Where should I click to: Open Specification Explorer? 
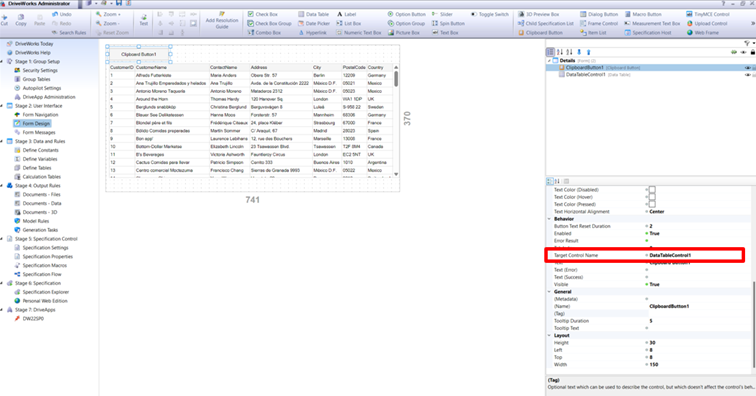point(41,292)
